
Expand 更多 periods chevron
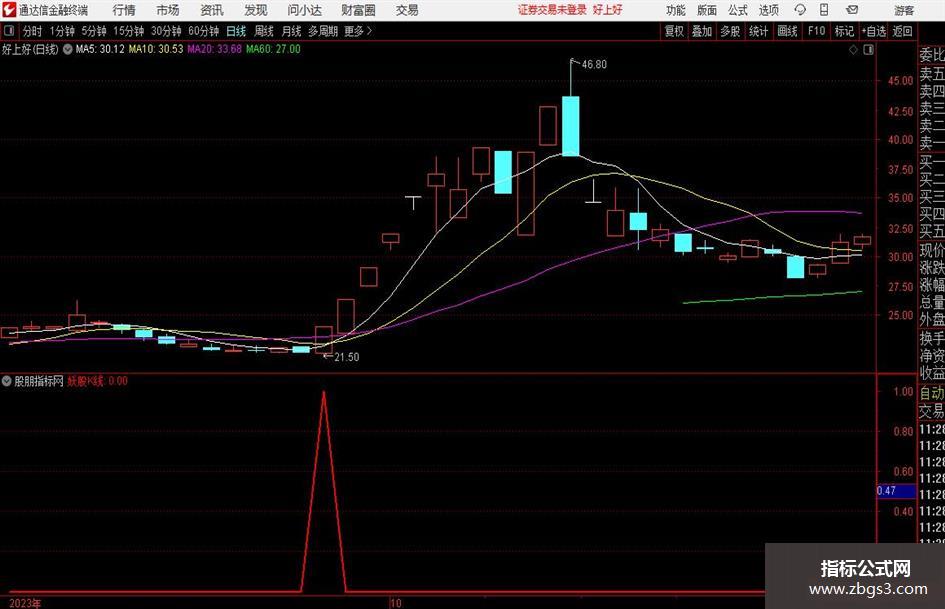coord(359,31)
